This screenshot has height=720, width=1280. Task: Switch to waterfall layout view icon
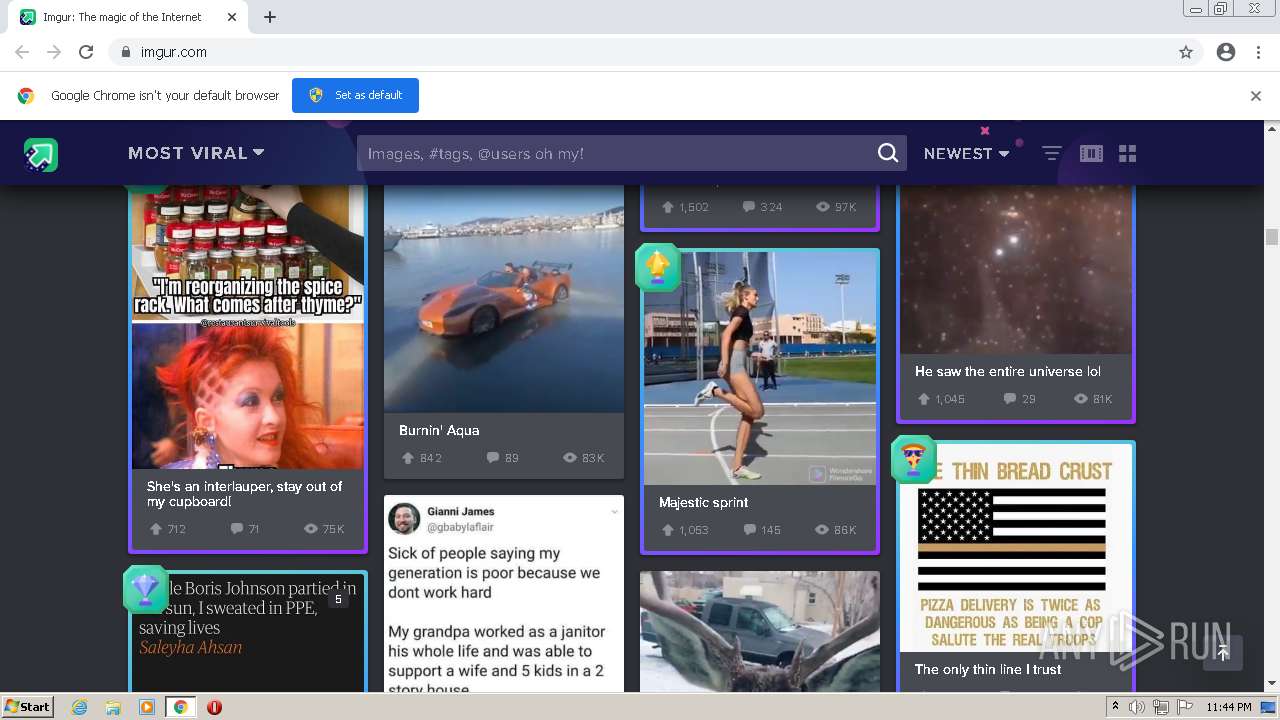(1091, 153)
